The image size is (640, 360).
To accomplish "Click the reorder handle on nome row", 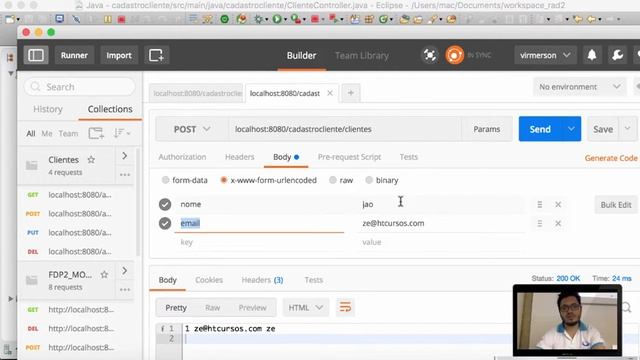I will coord(540,204).
